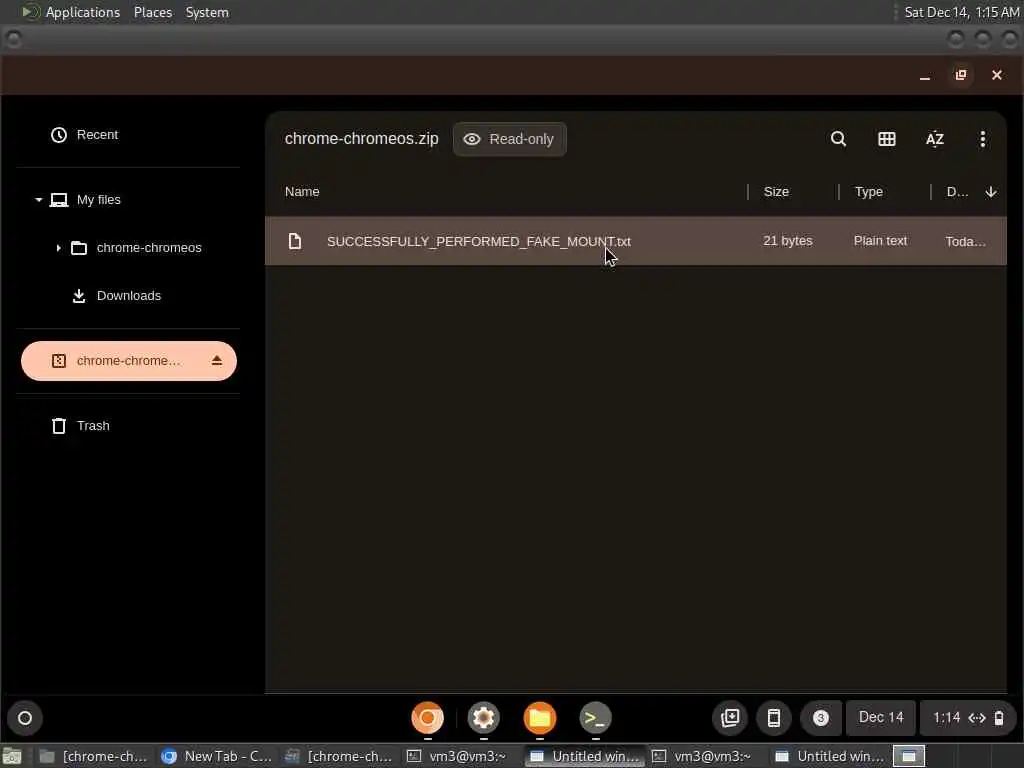Open status tray showing 1:14
The image size is (1024, 768).
click(967, 718)
